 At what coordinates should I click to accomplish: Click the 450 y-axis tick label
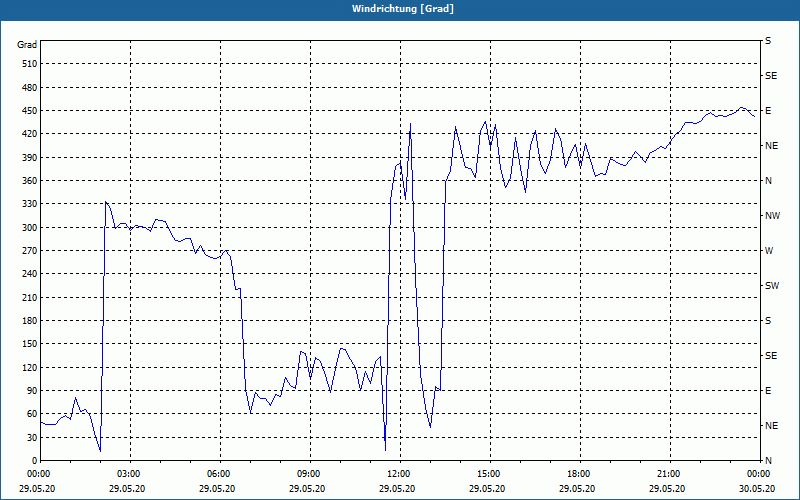click(x=30, y=111)
